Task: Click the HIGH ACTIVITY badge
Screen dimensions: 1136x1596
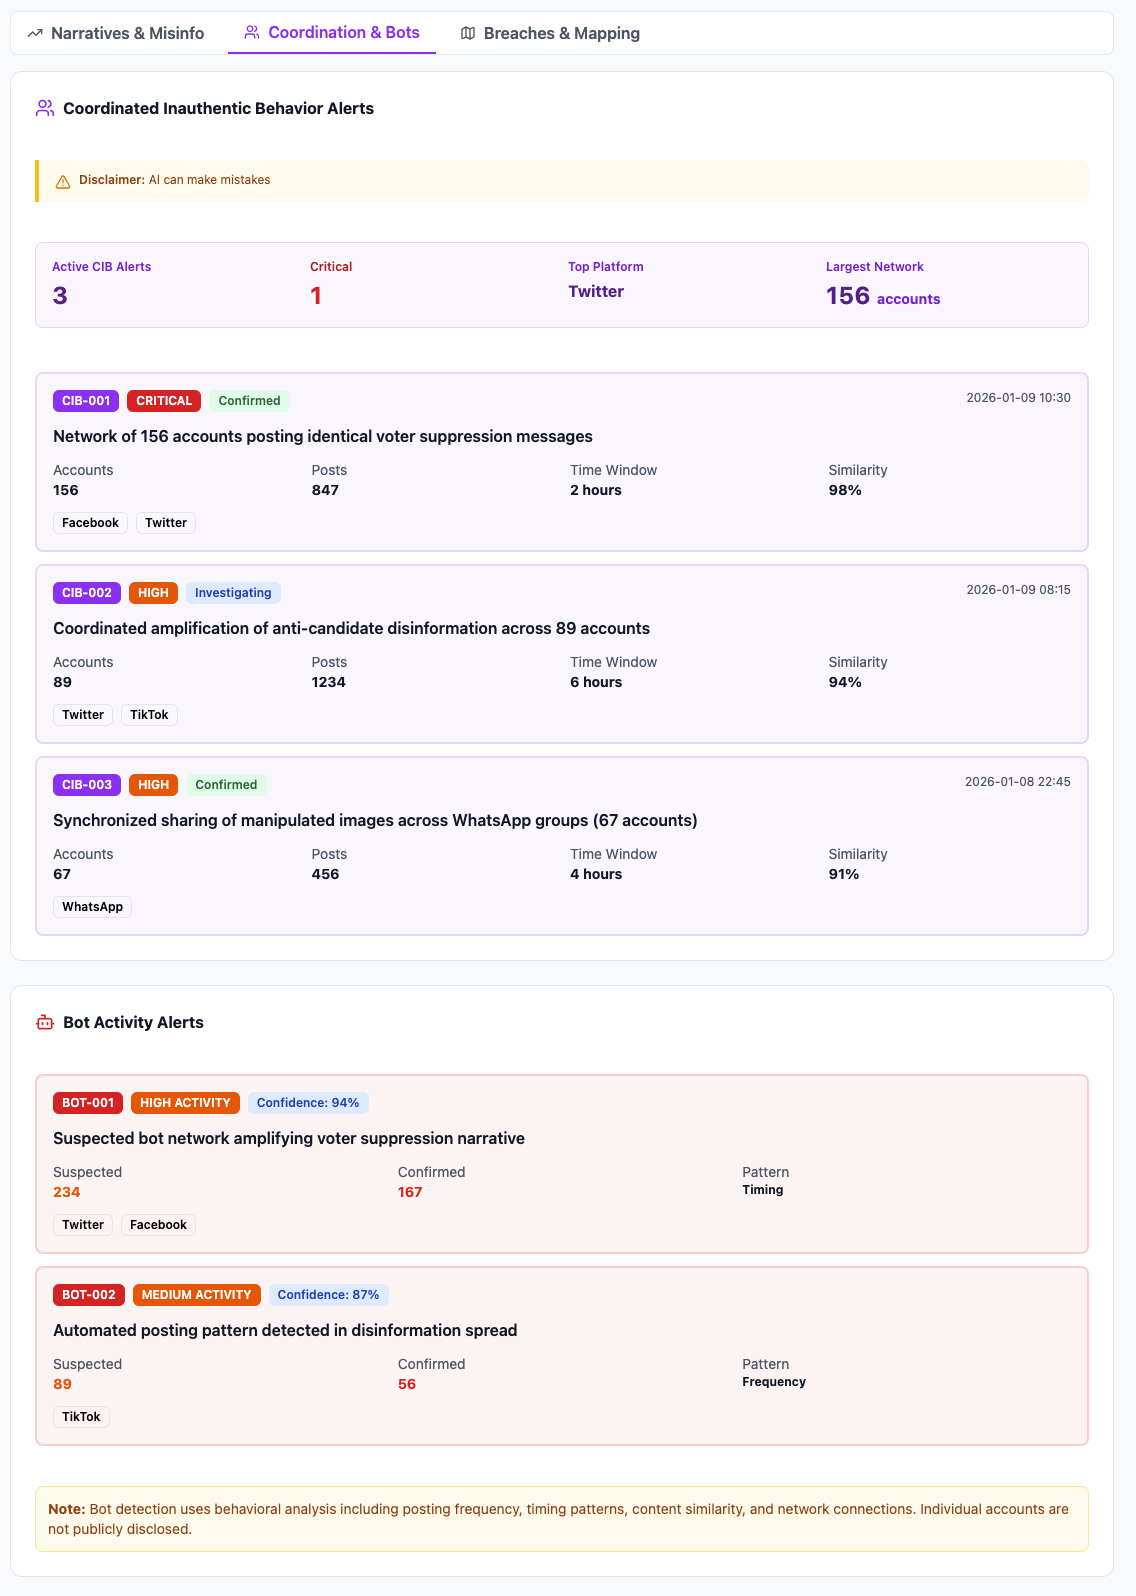Action: tap(185, 1103)
